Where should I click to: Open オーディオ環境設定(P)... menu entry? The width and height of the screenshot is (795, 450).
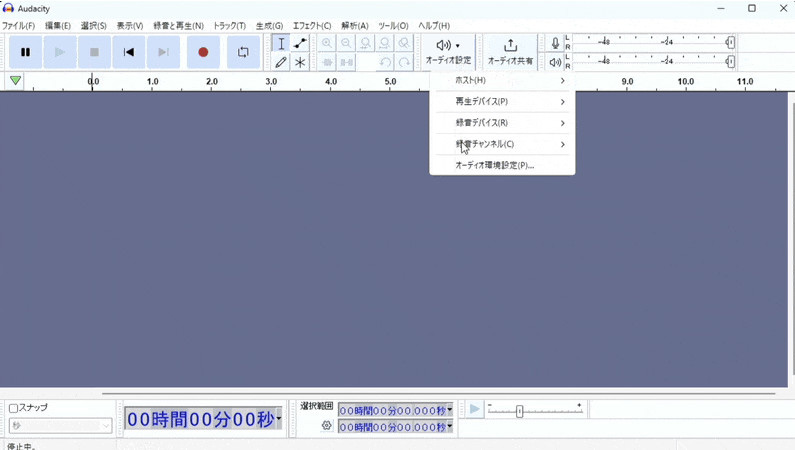point(502,165)
